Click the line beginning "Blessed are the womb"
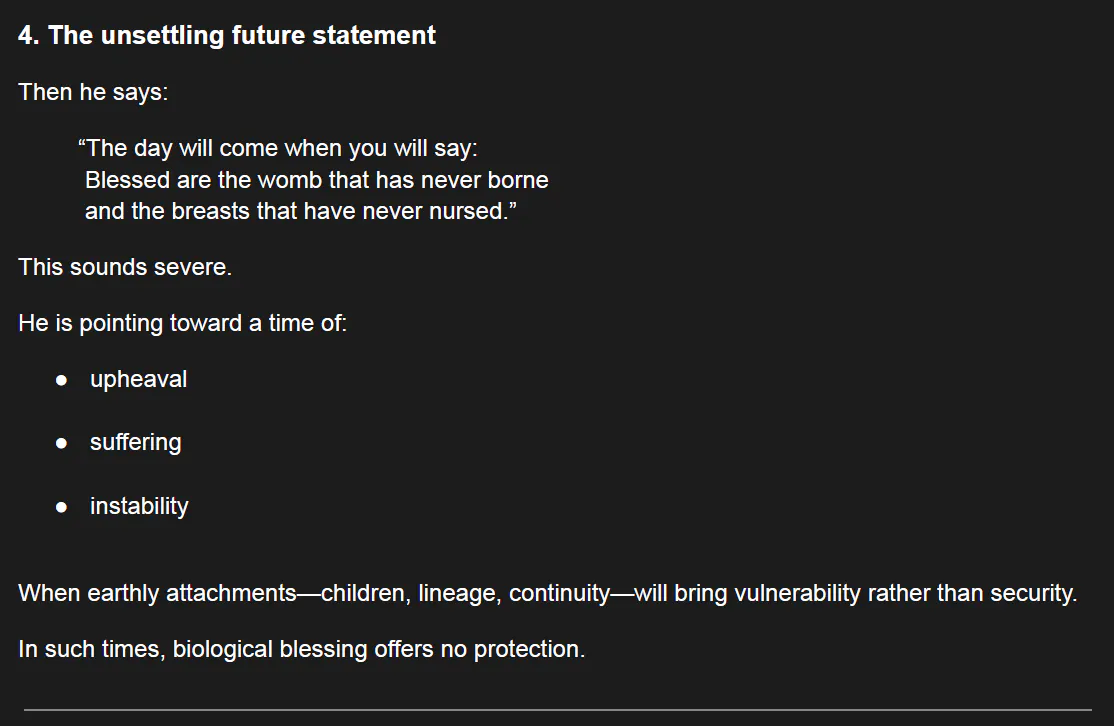The width and height of the screenshot is (1114, 726). click(x=316, y=180)
